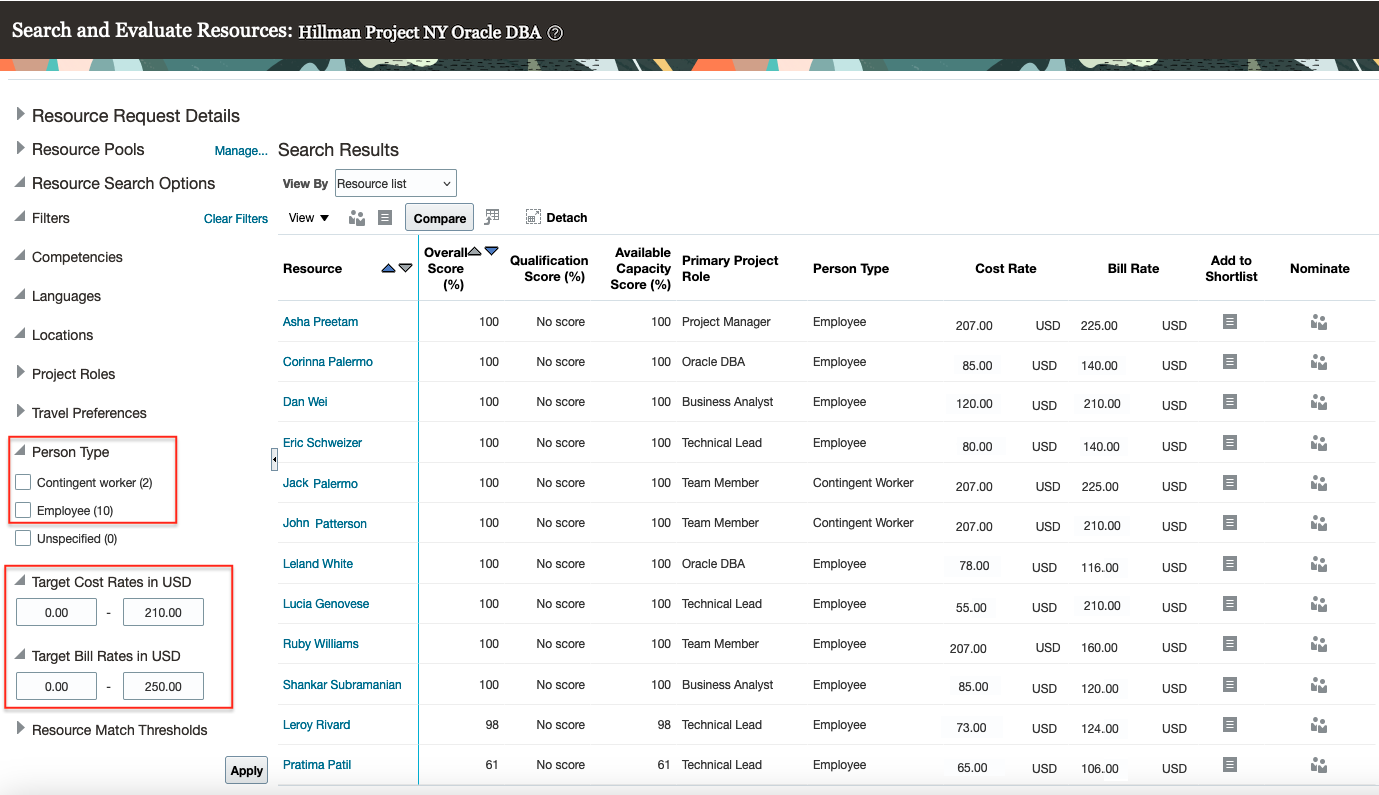
Task: Collapse the left filter panel splitter
Action: (274, 458)
